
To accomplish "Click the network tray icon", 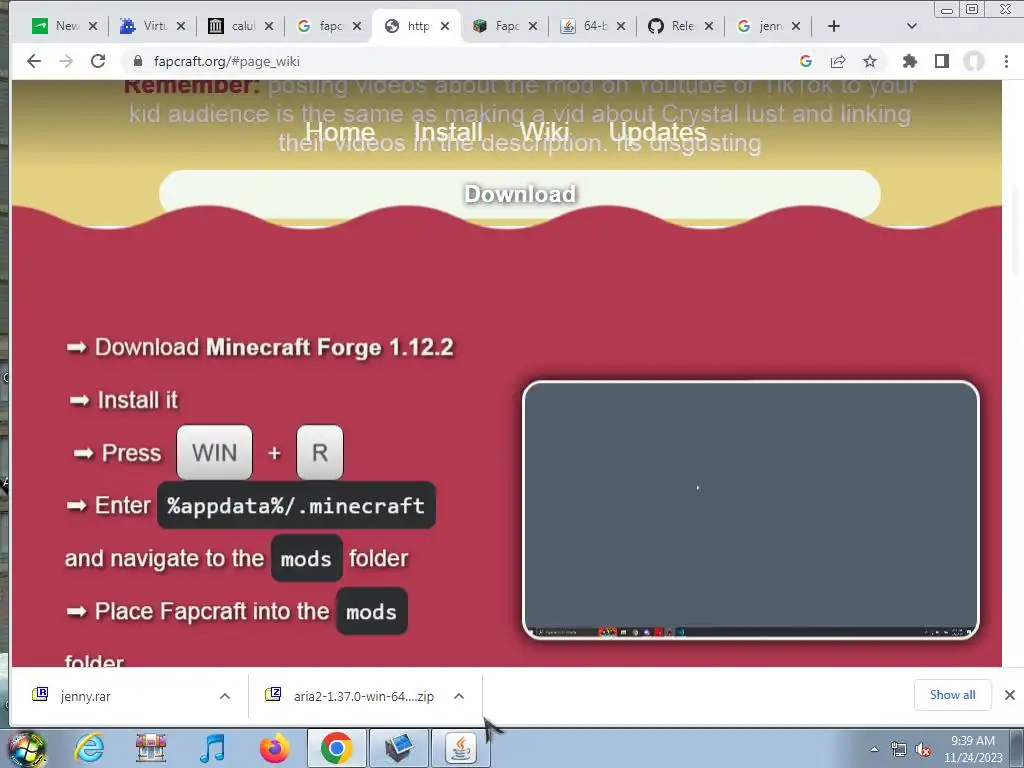I will (899, 750).
